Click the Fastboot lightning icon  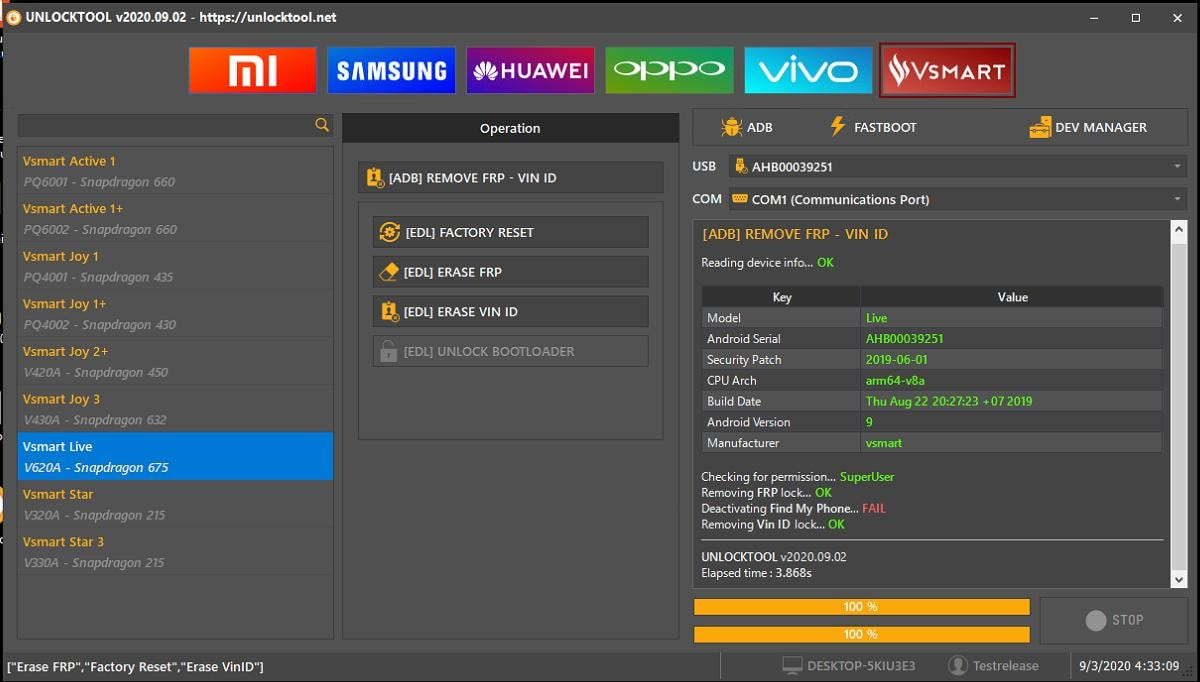(x=838, y=126)
